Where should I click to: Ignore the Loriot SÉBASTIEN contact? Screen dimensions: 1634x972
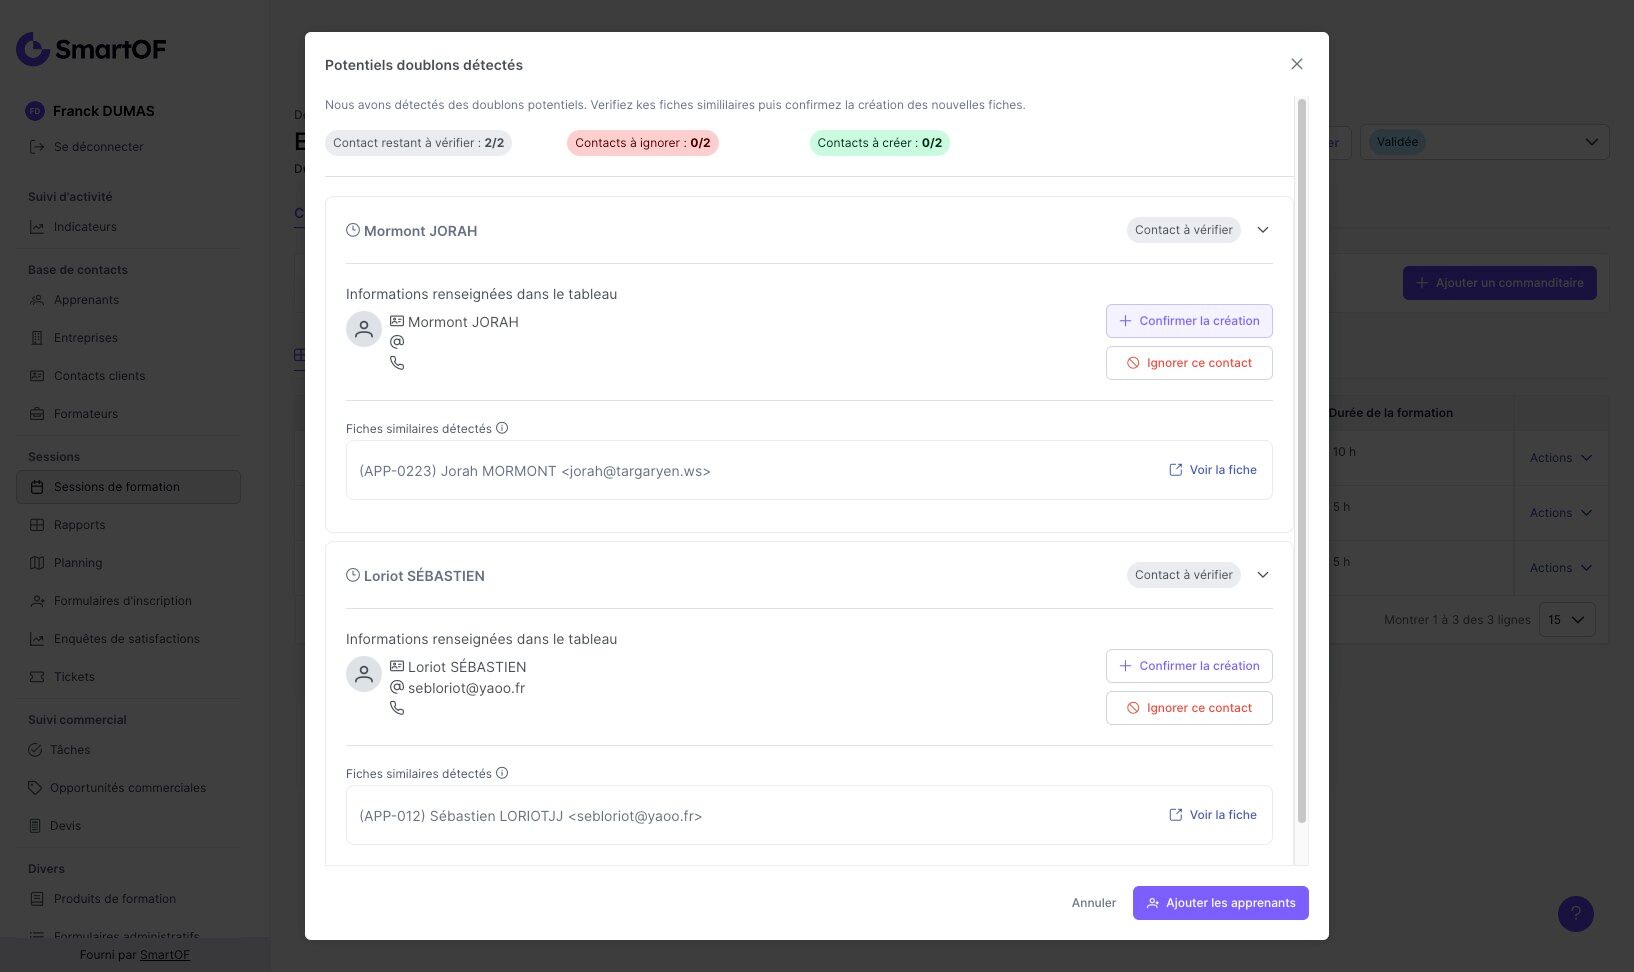tap(1189, 708)
